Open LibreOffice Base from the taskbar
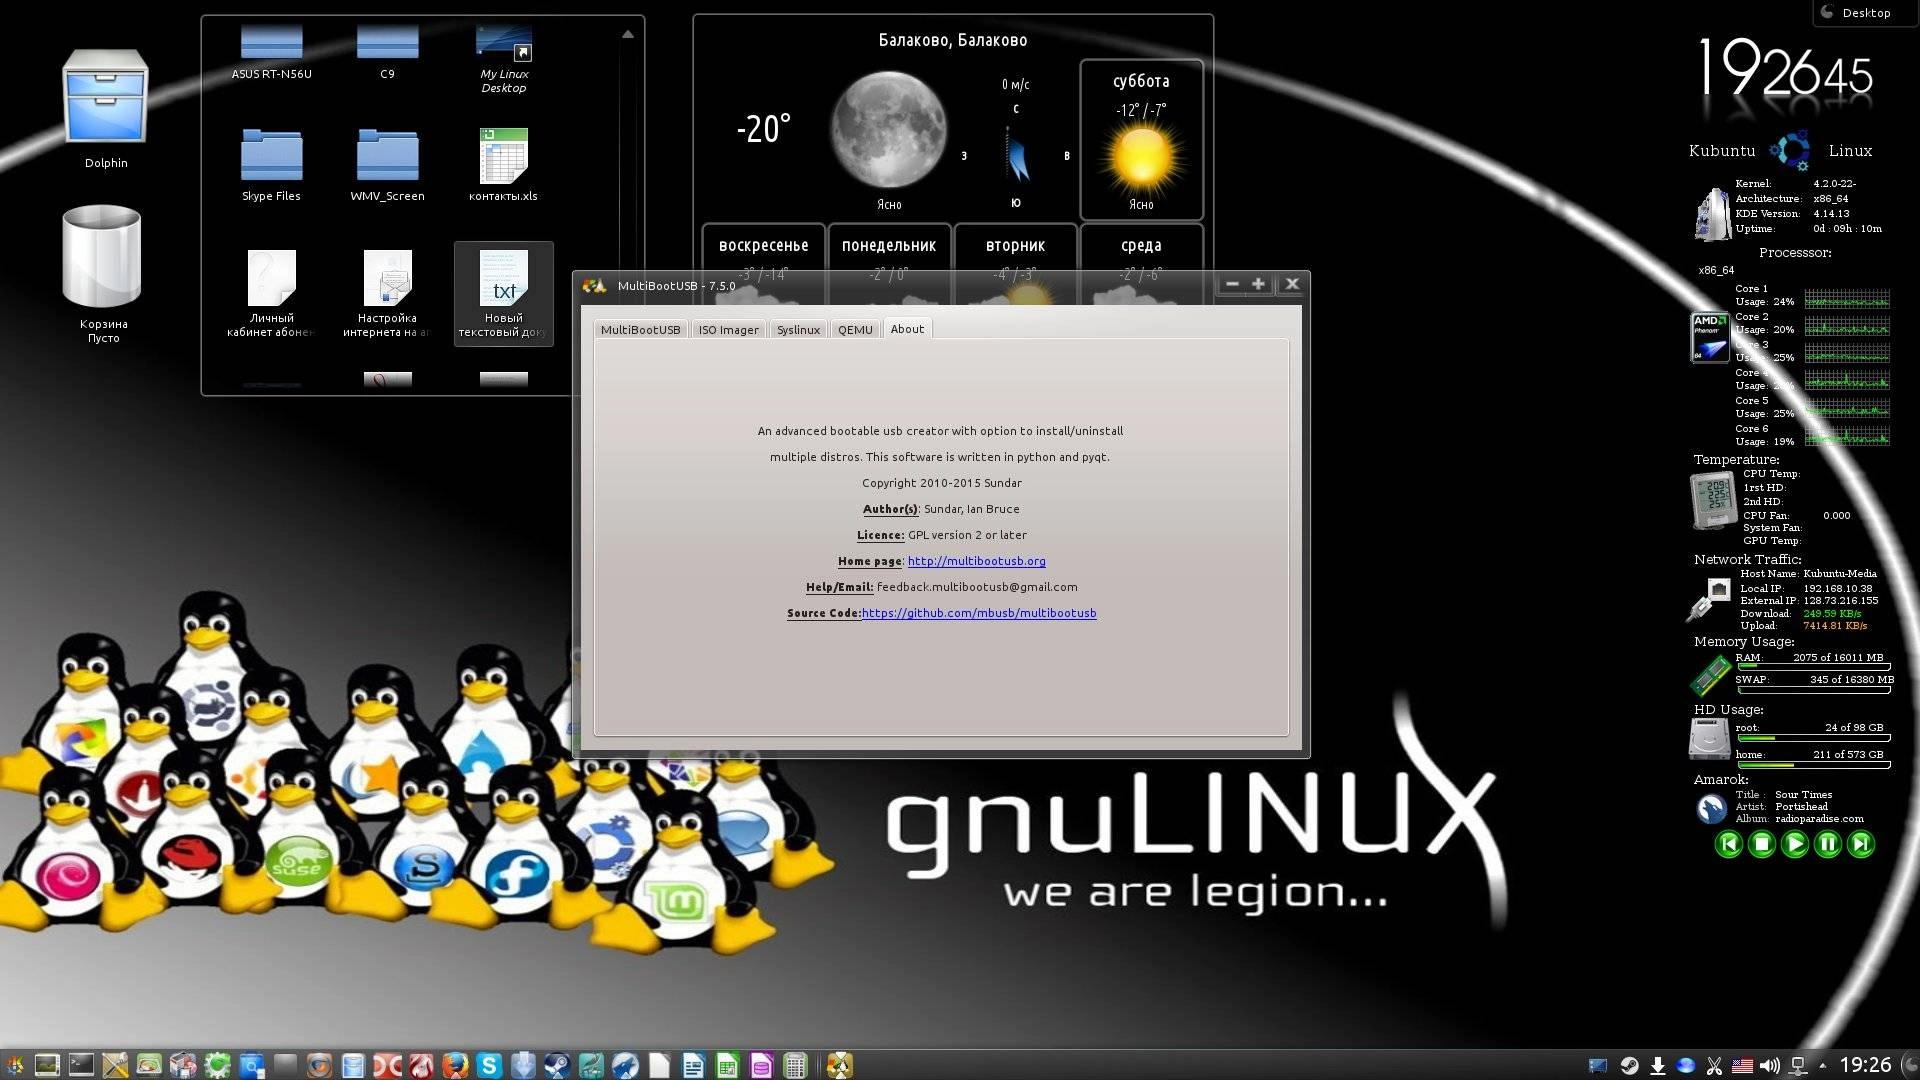 761,1066
